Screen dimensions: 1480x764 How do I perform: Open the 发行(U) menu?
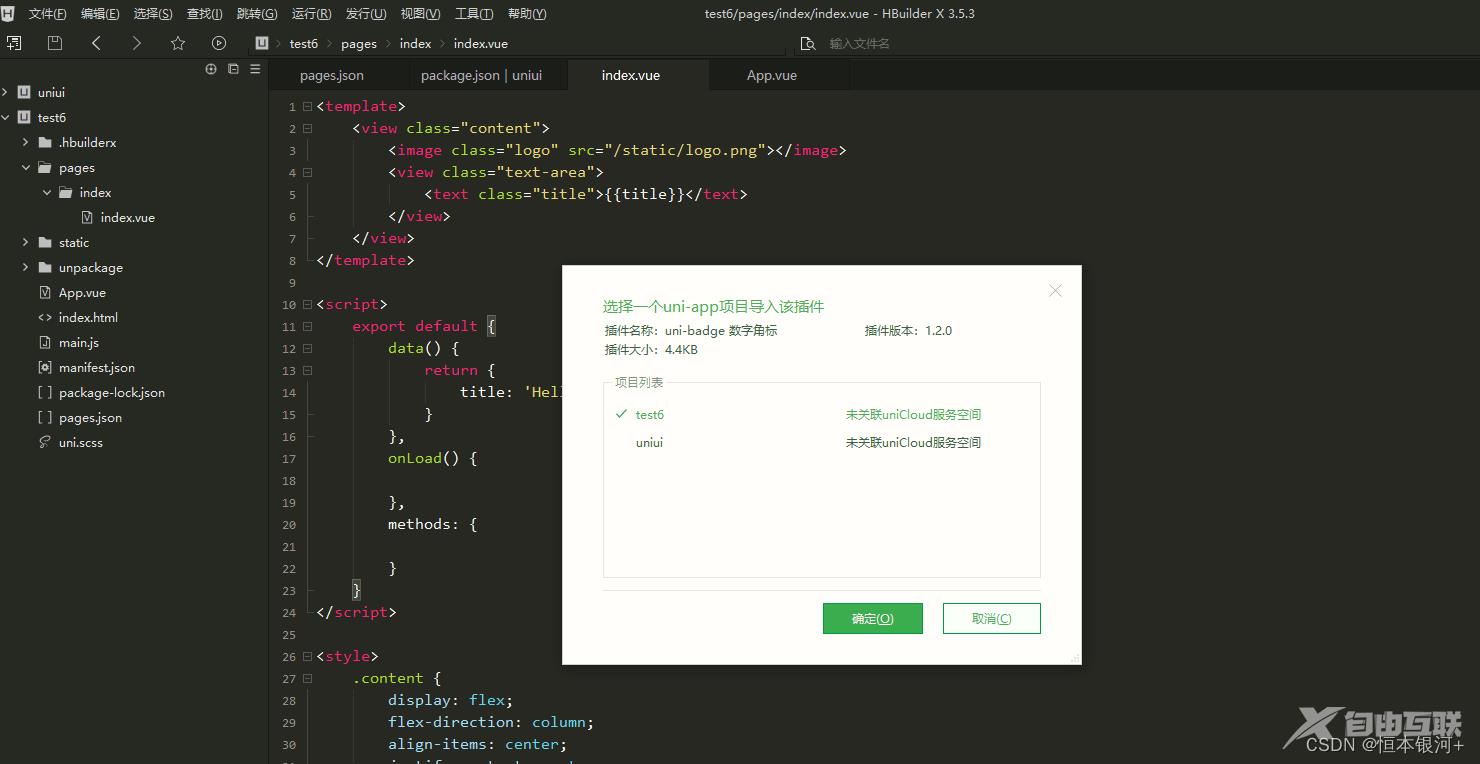(x=366, y=13)
